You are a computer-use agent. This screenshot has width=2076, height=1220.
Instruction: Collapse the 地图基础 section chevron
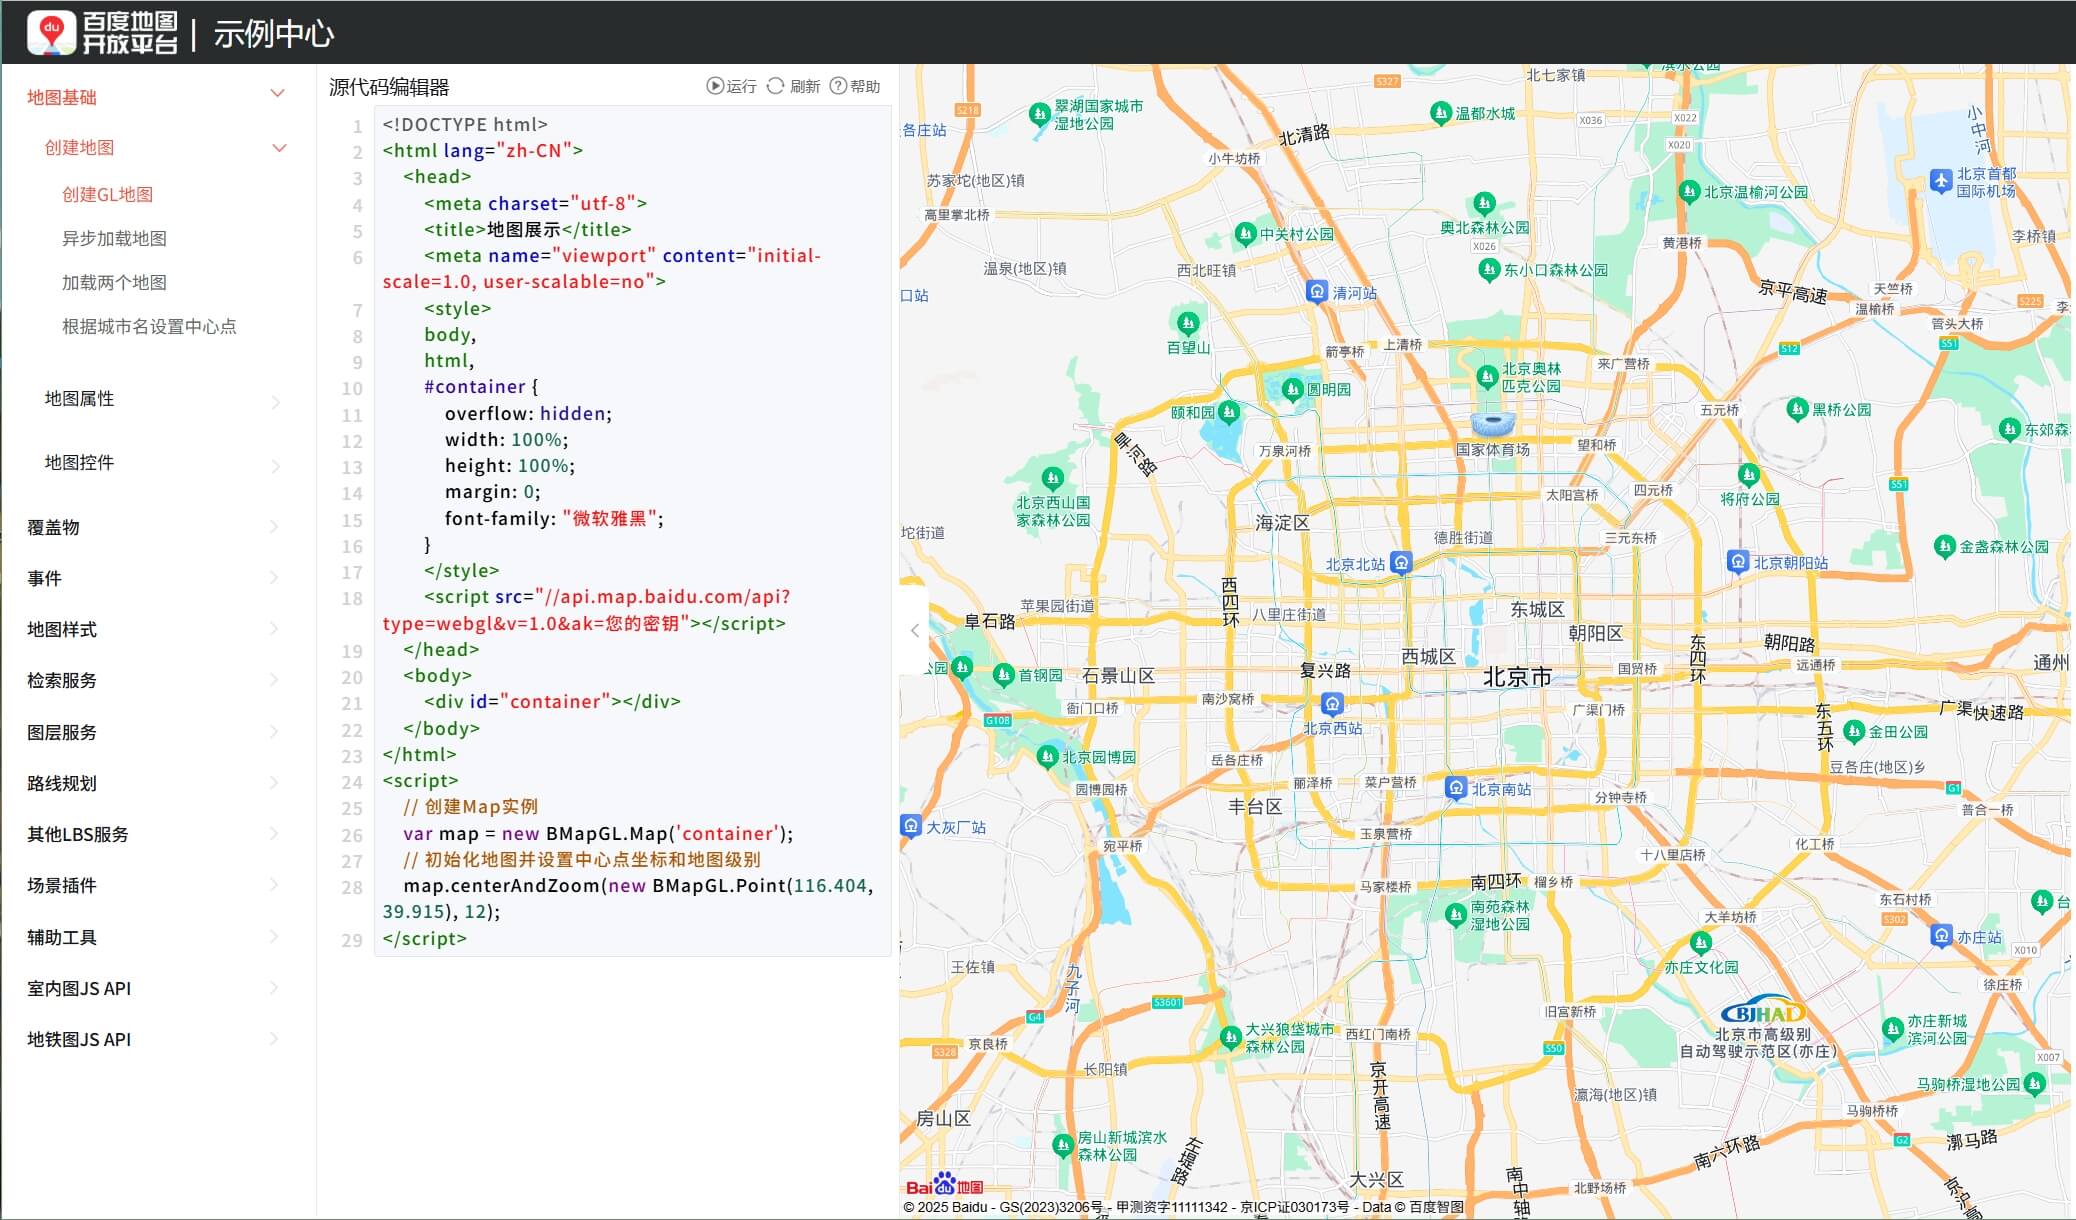pos(278,94)
